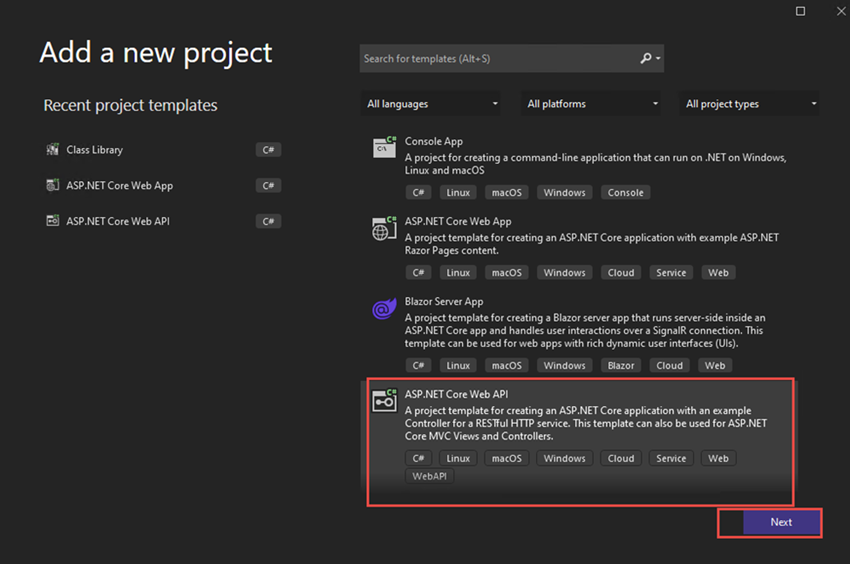The width and height of the screenshot is (850, 564).
Task: Click the Service tag under ASP.NET Core Web API
Action: [671, 458]
